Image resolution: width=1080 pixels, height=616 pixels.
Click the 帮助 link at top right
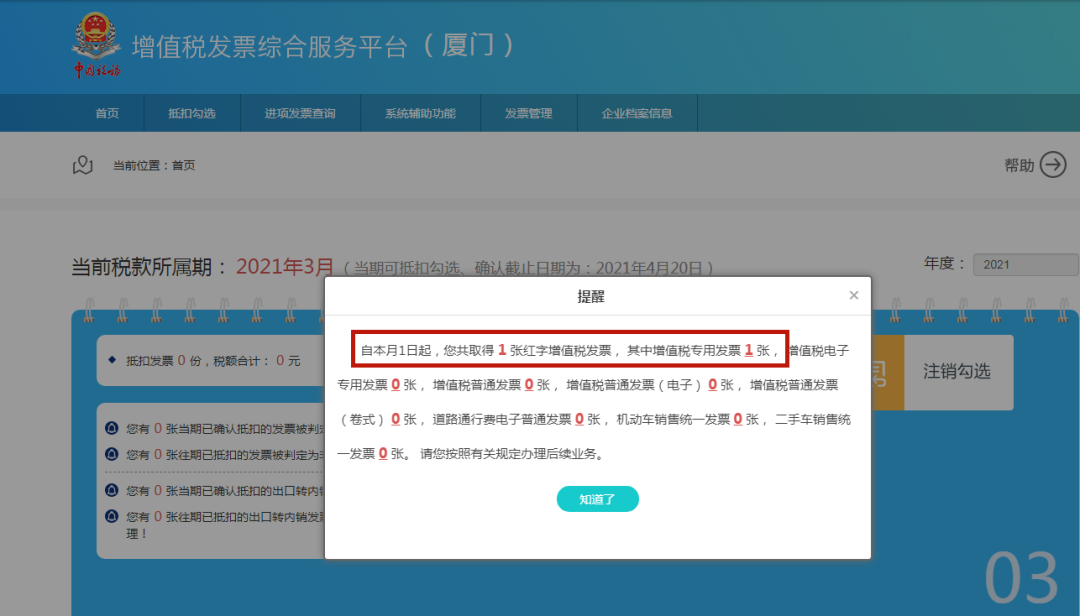tap(1017, 165)
